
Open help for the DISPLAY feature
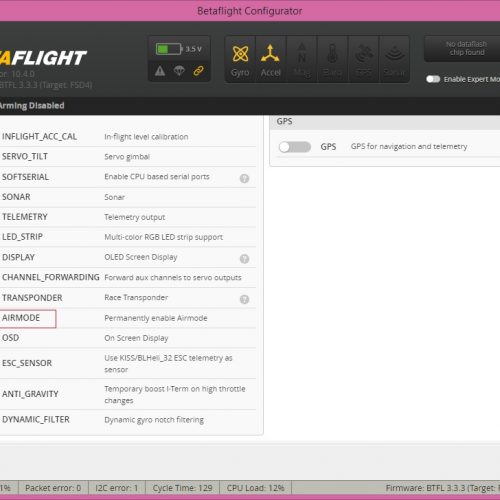[244, 259]
